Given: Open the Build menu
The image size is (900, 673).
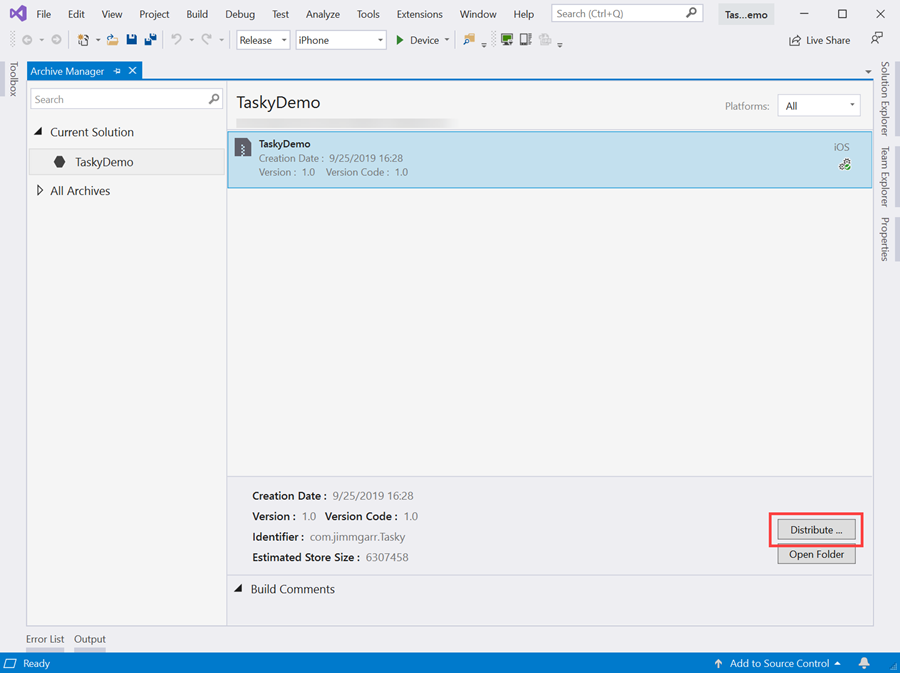Looking at the screenshot, I should coord(196,14).
